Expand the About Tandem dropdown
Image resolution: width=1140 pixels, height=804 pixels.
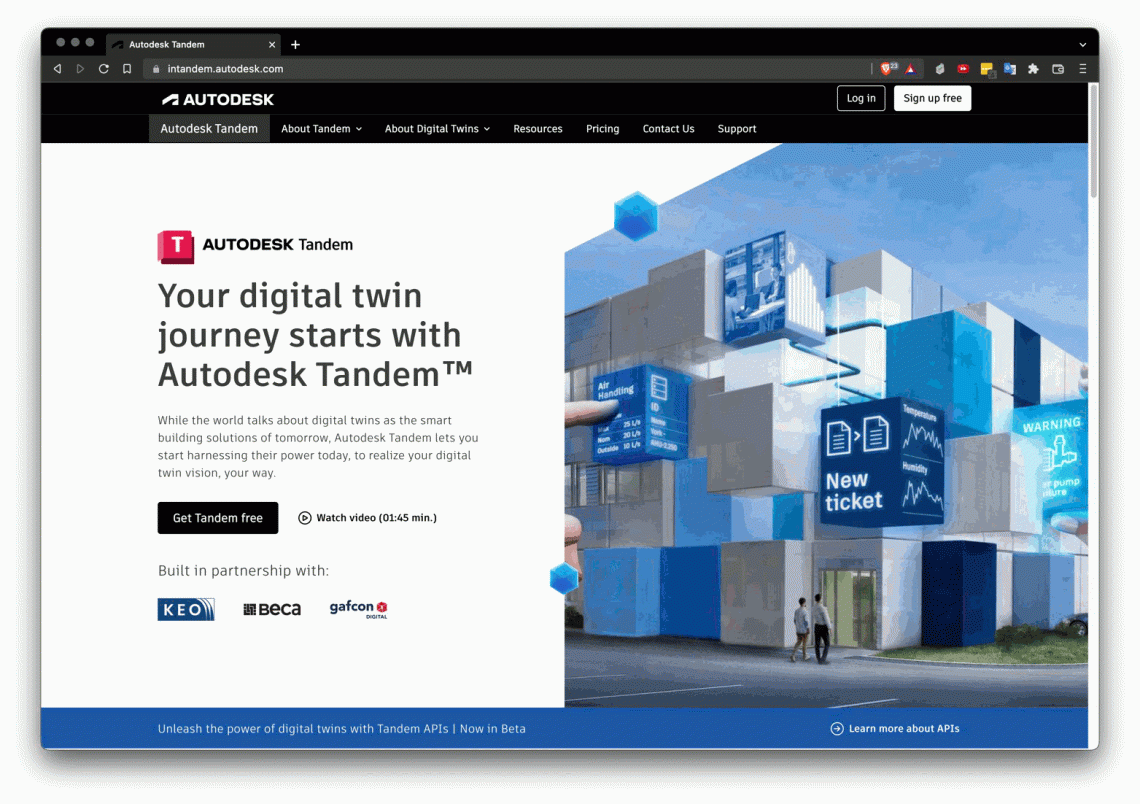point(320,128)
